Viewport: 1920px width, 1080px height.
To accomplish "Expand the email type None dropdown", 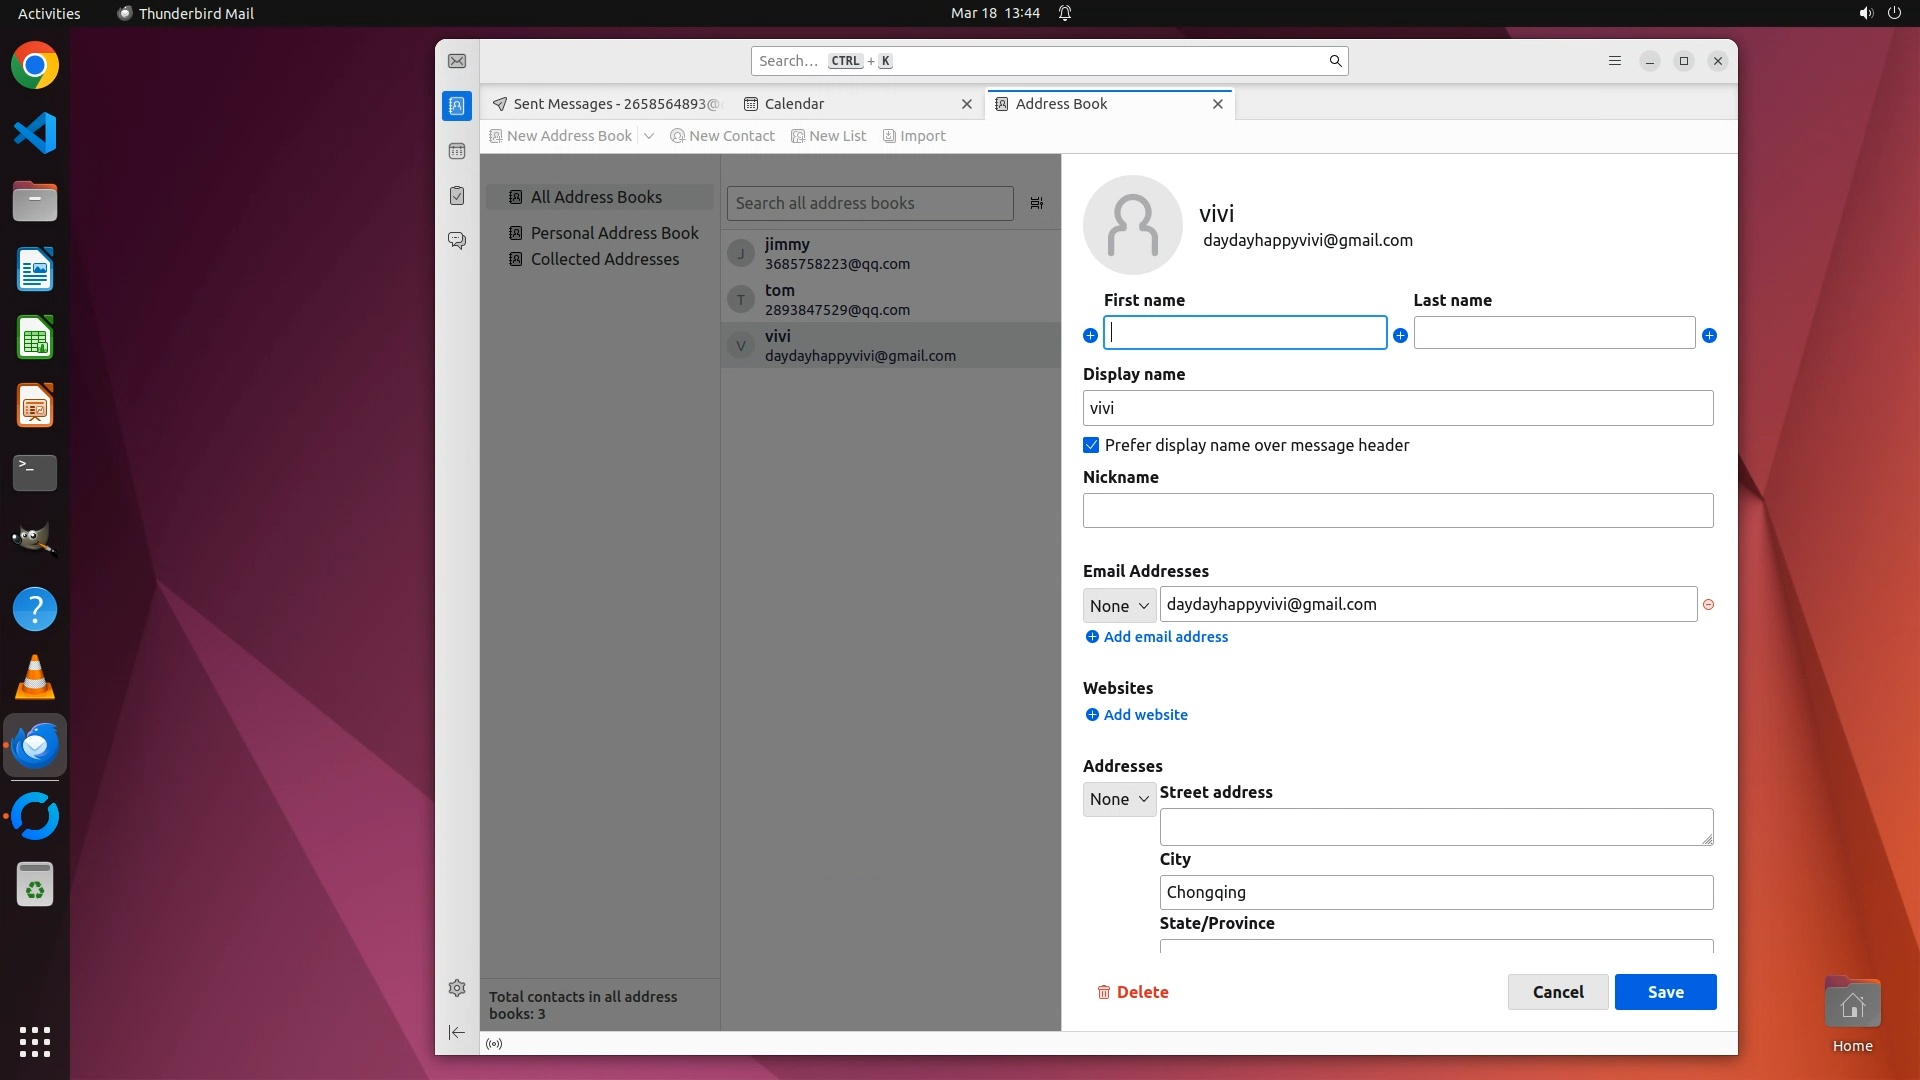I will pos(1119,606).
